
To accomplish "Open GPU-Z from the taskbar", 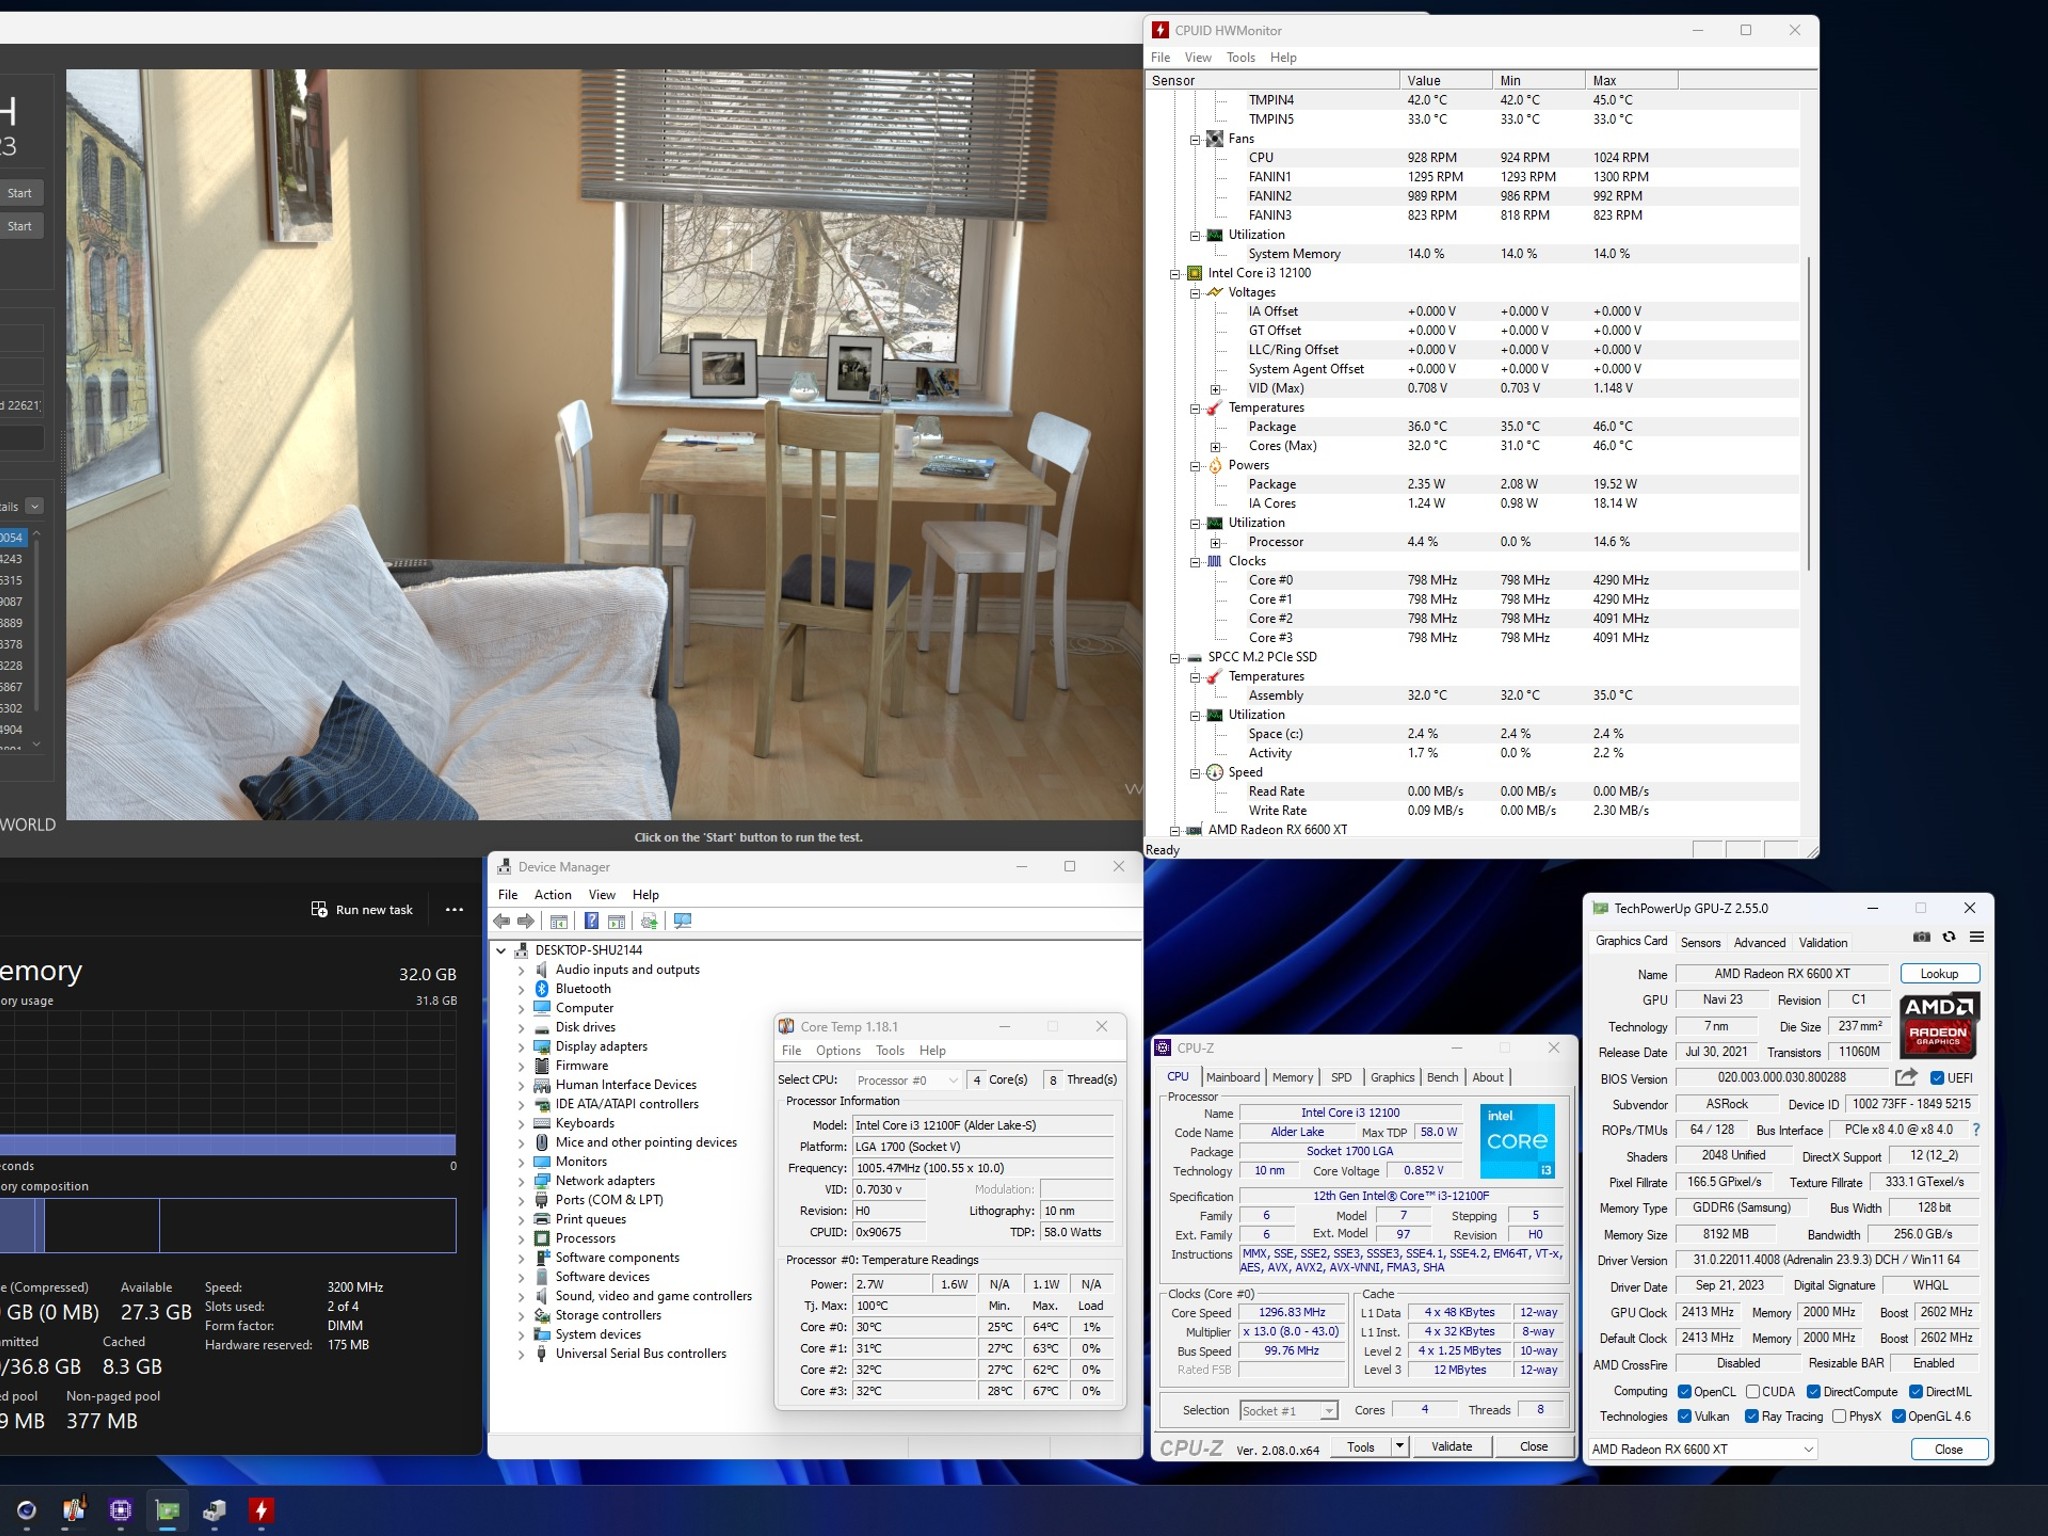I will pos(168,1510).
